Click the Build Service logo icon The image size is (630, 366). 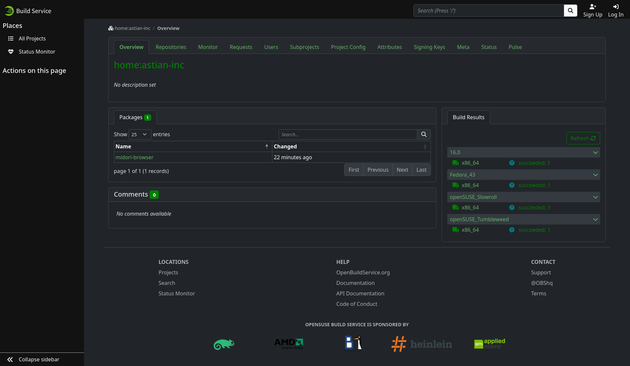pos(9,11)
